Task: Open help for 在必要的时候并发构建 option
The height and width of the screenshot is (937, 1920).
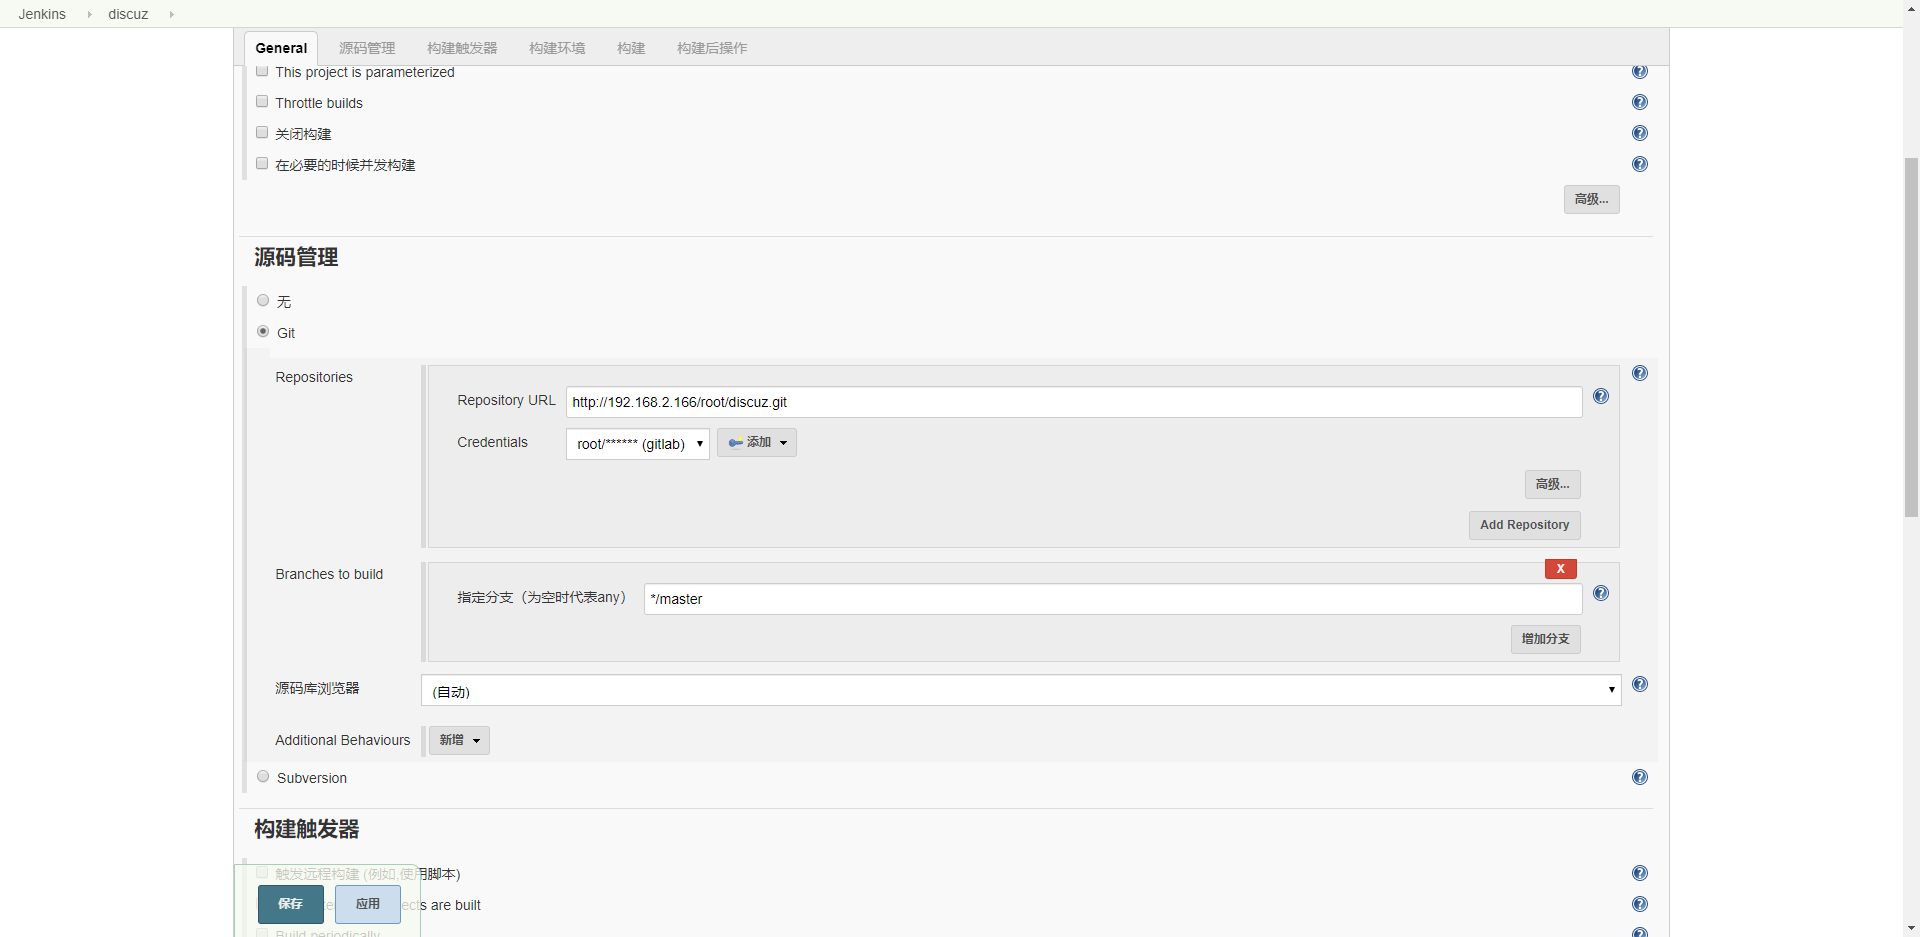Action: 1640,164
